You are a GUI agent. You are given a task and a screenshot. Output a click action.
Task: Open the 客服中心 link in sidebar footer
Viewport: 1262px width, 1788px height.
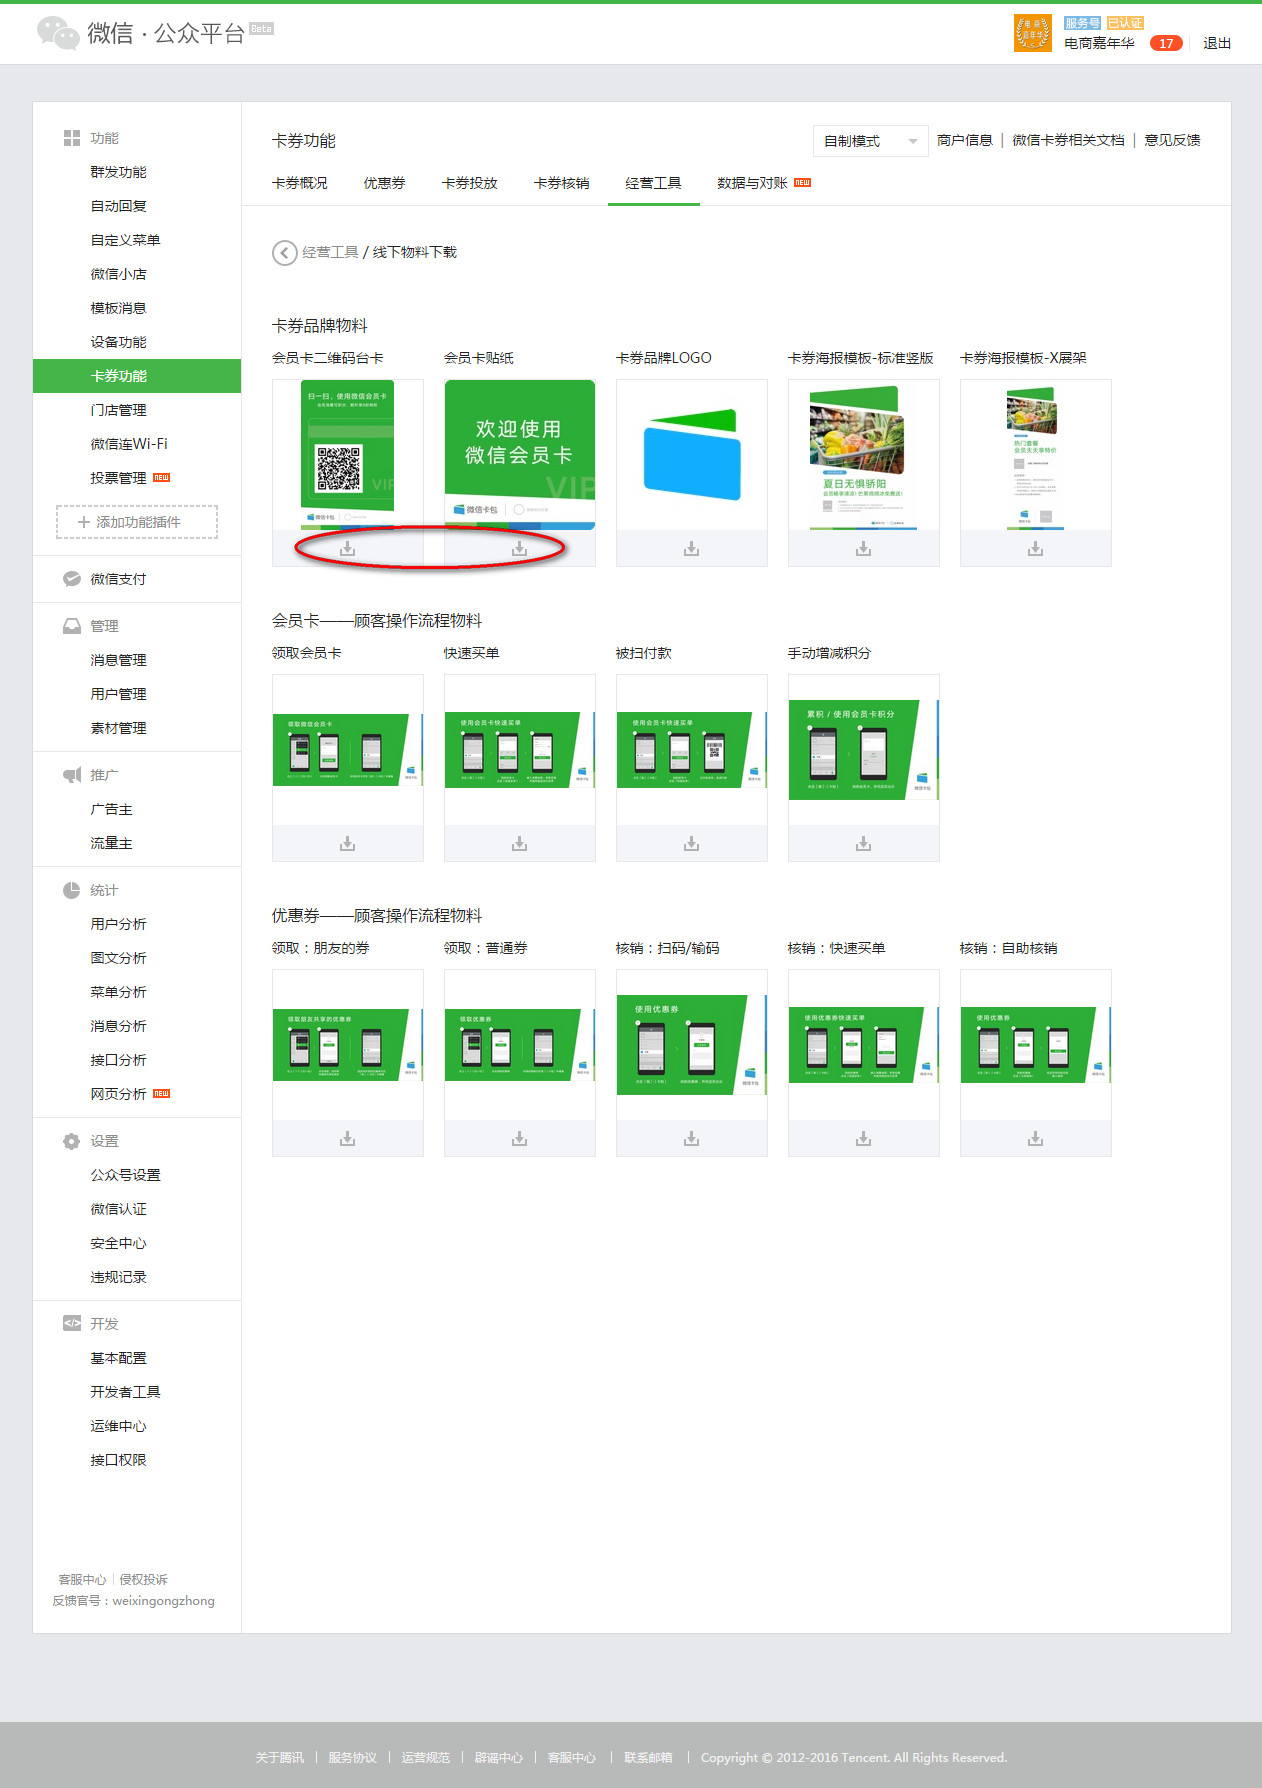(x=82, y=1580)
